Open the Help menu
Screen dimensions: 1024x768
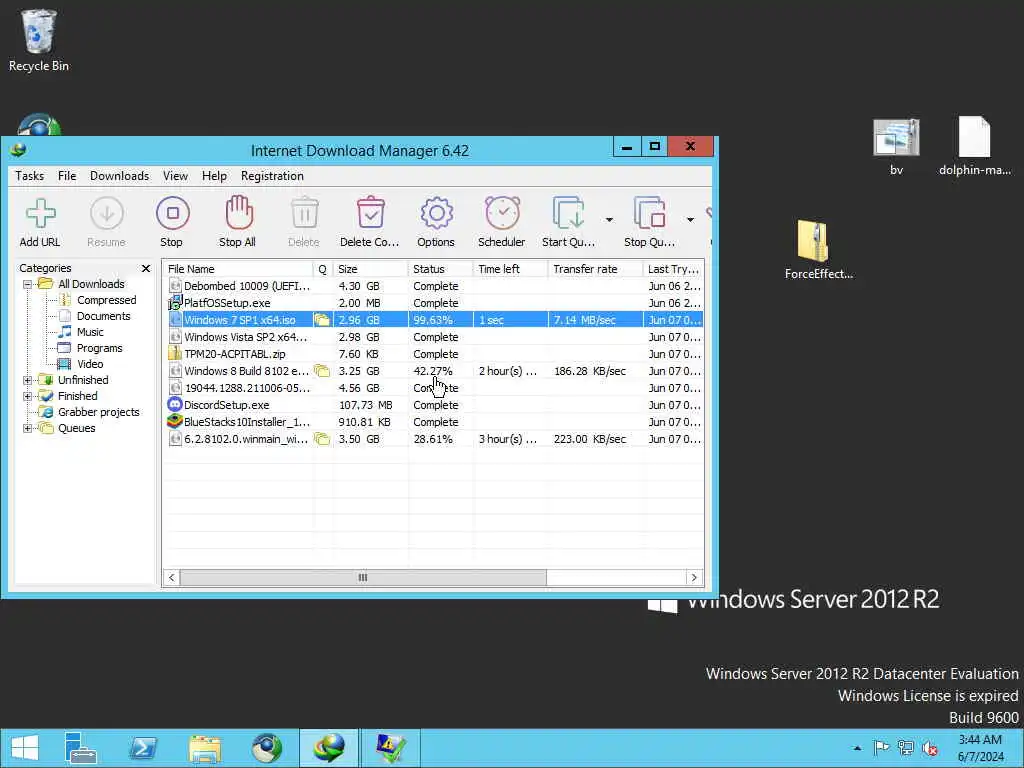214,176
